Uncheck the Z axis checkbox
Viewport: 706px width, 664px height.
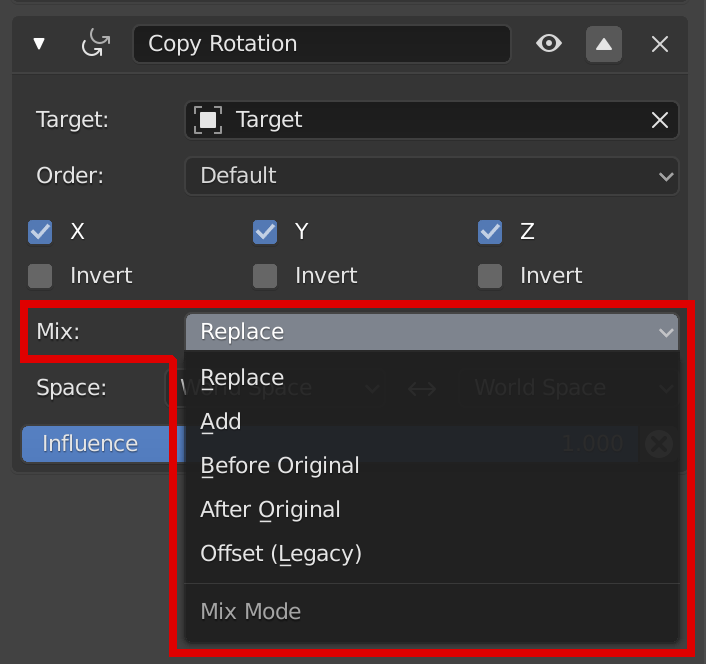[x=490, y=232]
